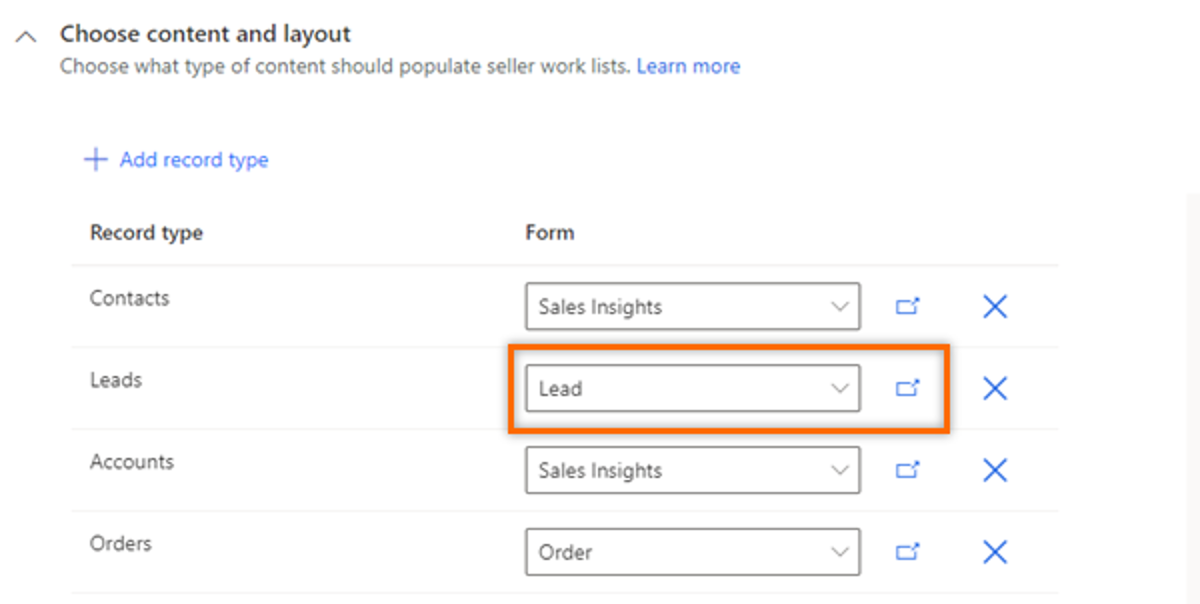
Task: Select the Leads record type label
Action: coord(116,380)
